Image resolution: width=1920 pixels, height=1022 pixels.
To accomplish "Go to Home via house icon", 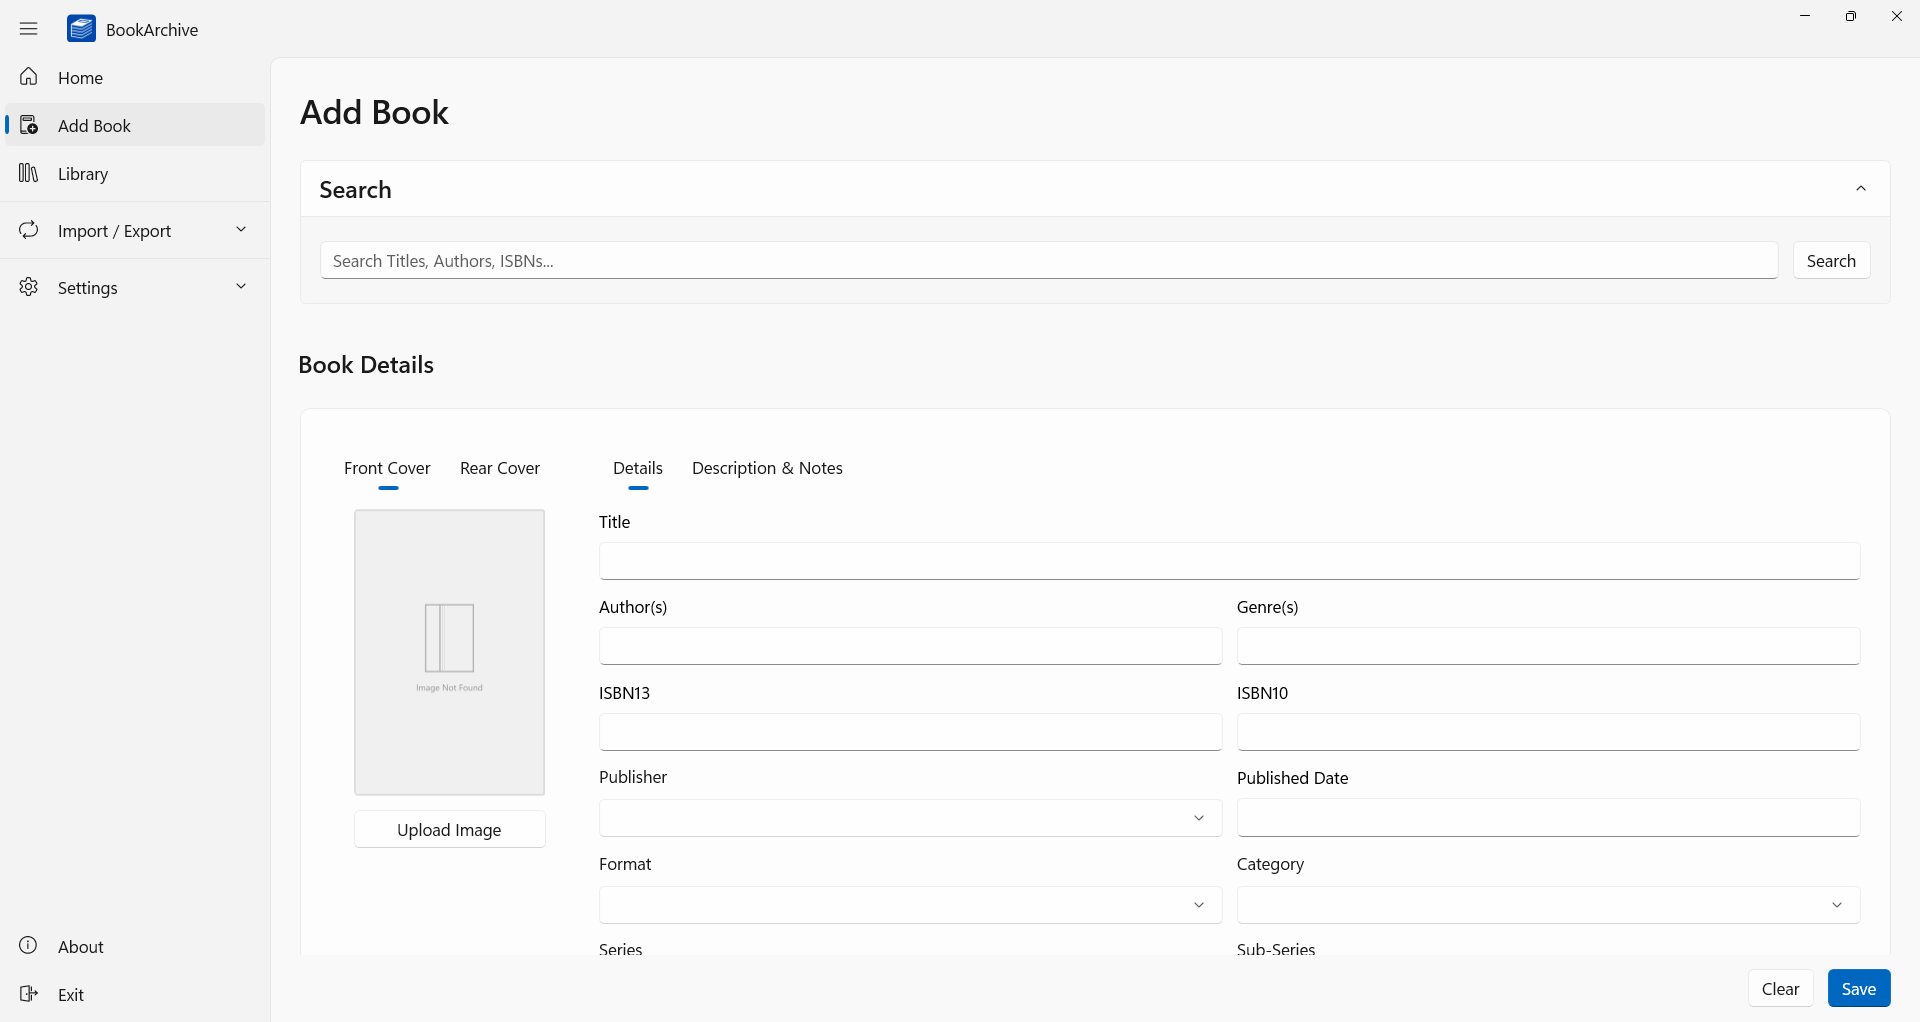I will tap(29, 77).
